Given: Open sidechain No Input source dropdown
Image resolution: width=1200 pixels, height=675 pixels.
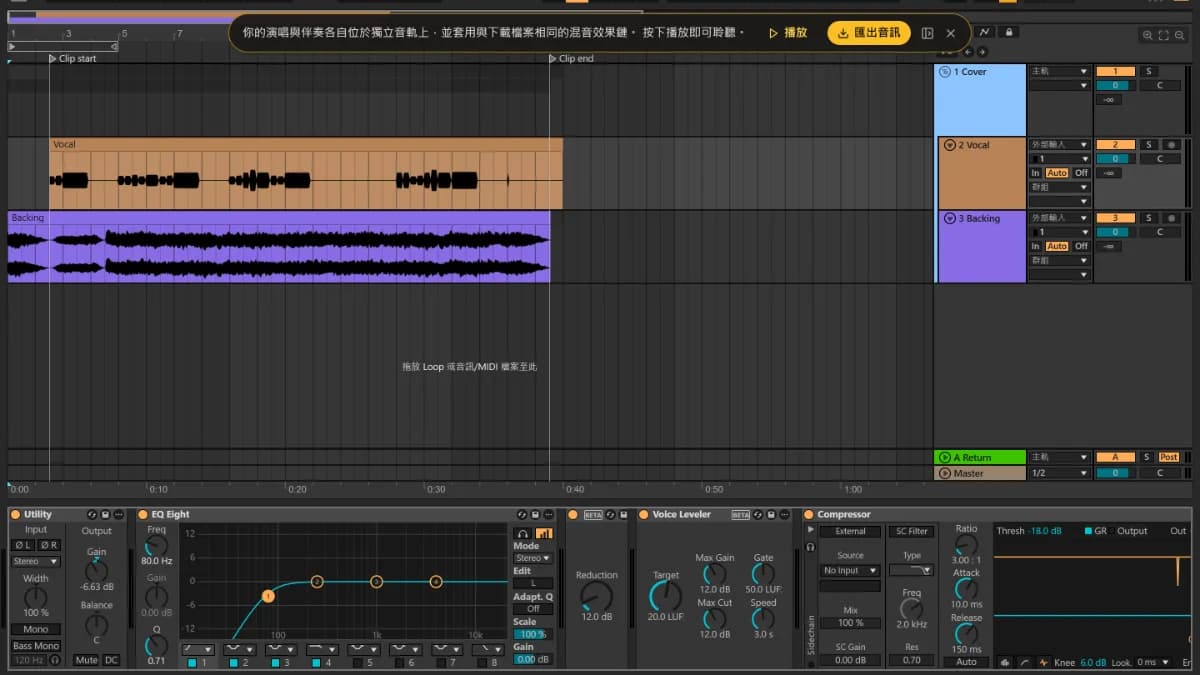Looking at the screenshot, I should [x=850, y=570].
